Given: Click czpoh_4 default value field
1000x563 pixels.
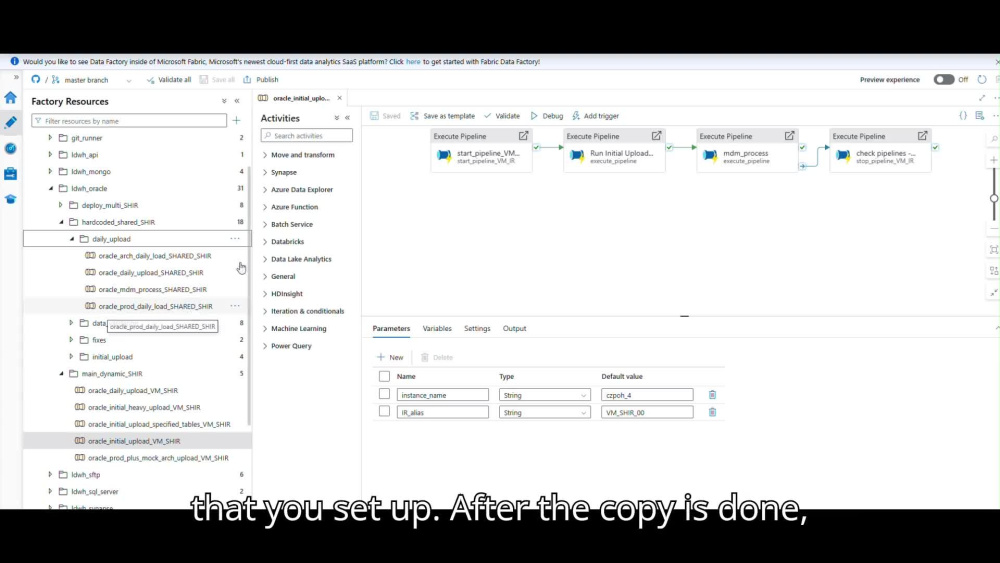Looking at the screenshot, I should pos(647,395).
